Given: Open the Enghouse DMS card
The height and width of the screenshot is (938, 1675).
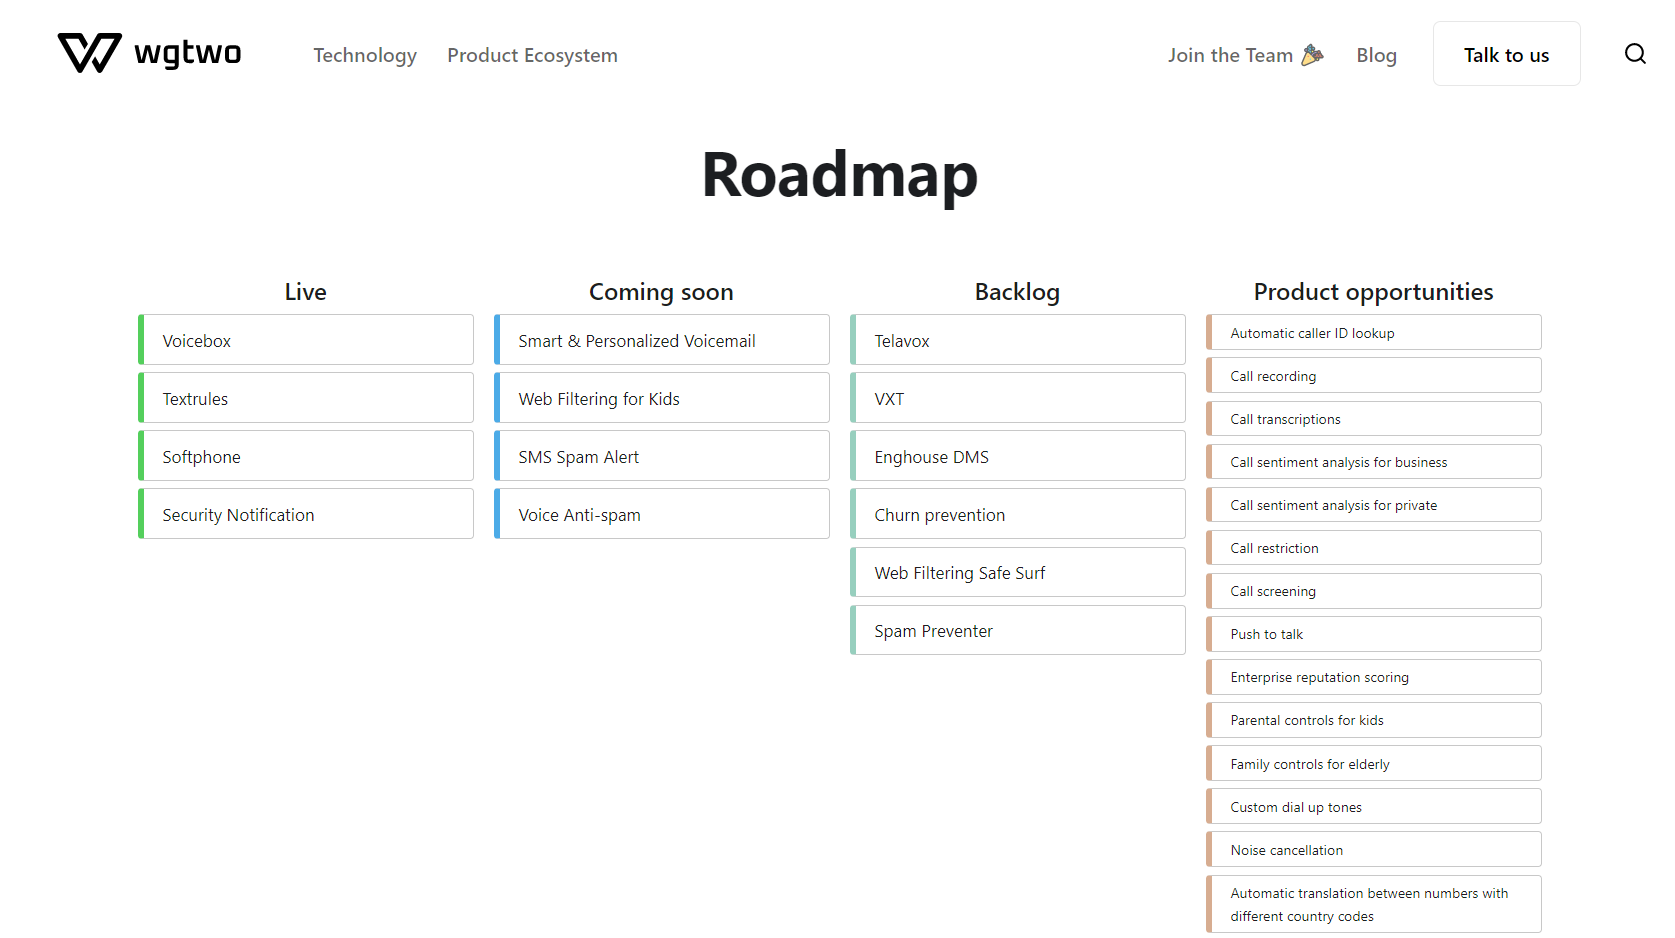Looking at the screenshot, I should point(1018,456).
